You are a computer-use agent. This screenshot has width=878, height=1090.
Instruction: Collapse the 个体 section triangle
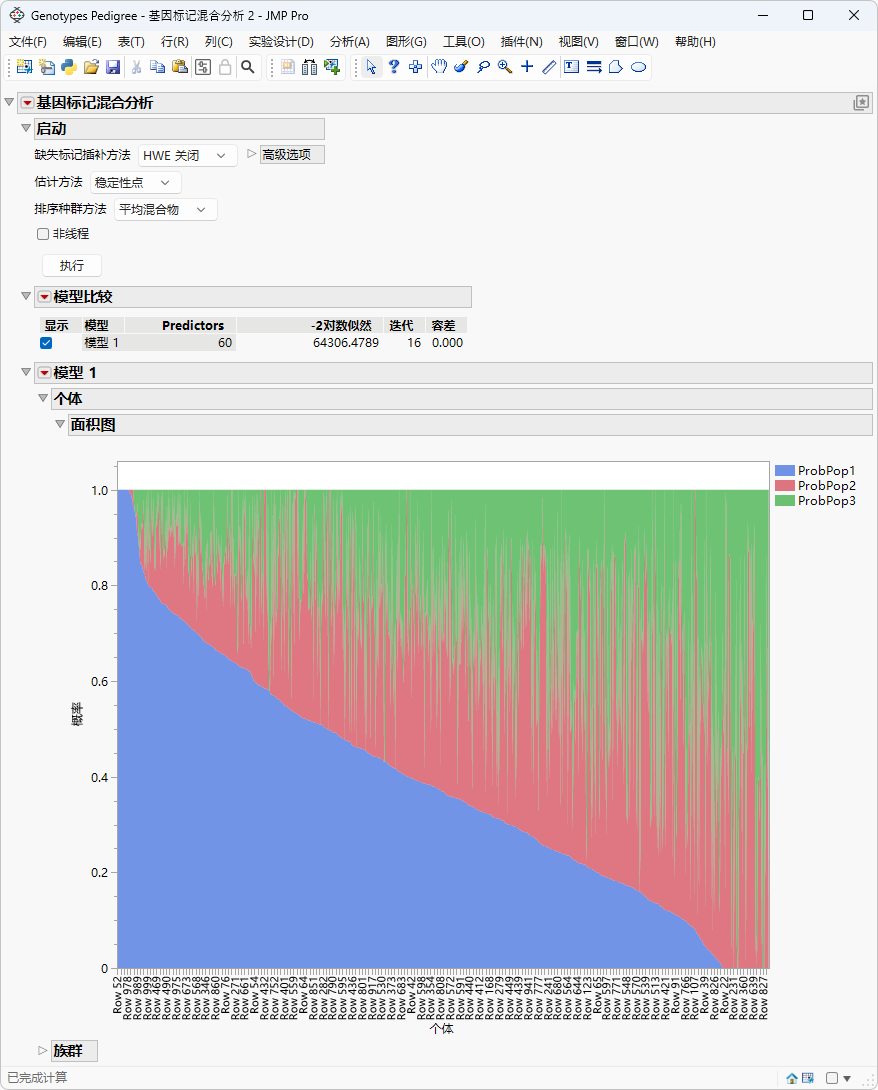coord(43,398)
